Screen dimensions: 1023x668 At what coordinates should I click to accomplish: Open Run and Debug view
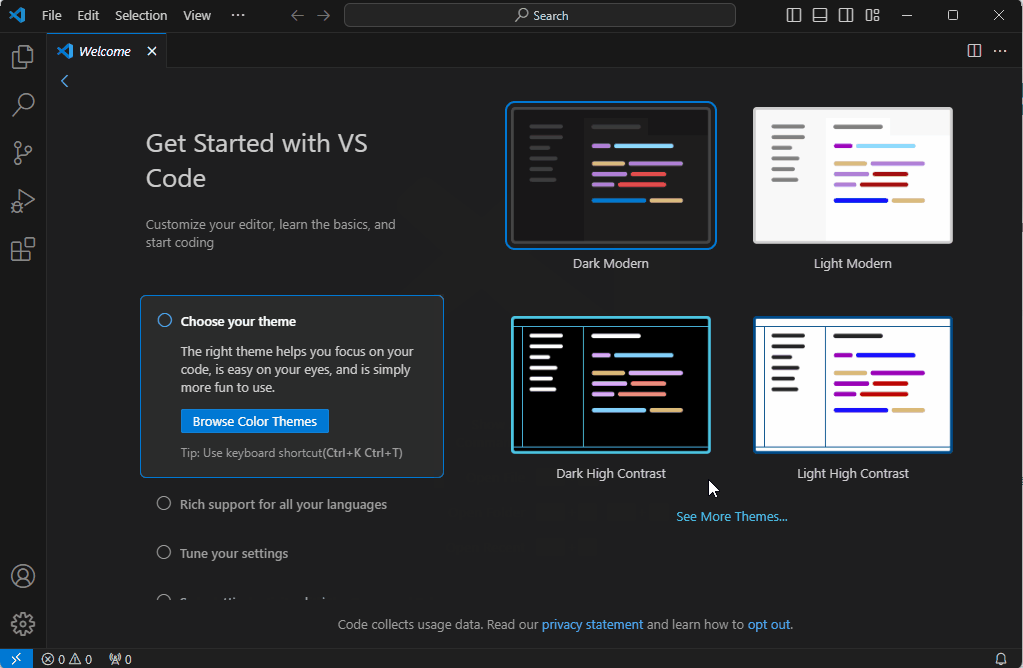(x=22, y=201)
